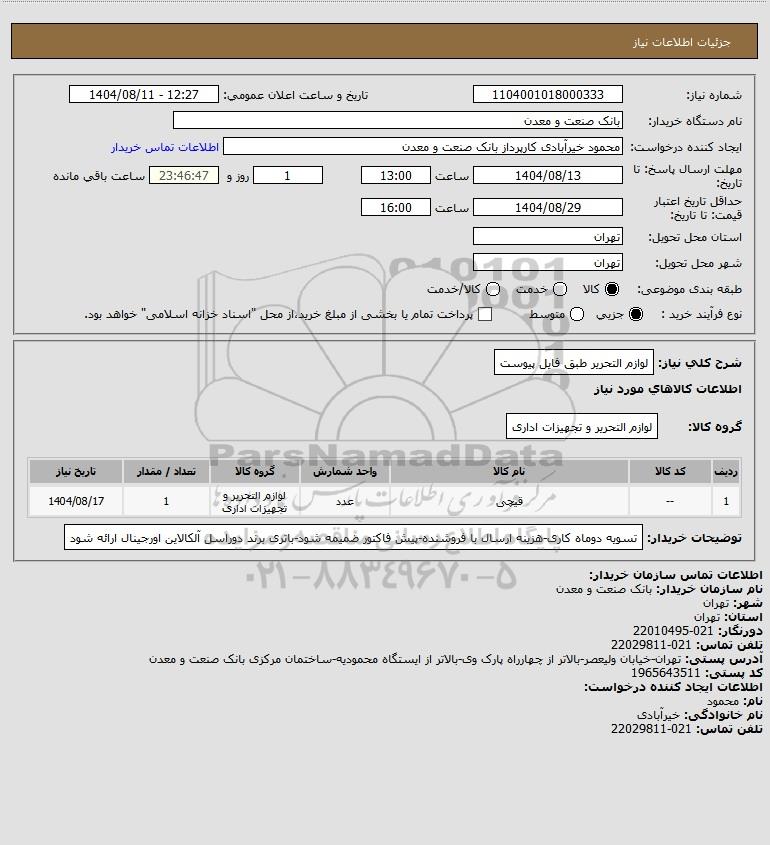Click the کد کالا column header
The image size is (770, 845).
[x=670, y=472]
